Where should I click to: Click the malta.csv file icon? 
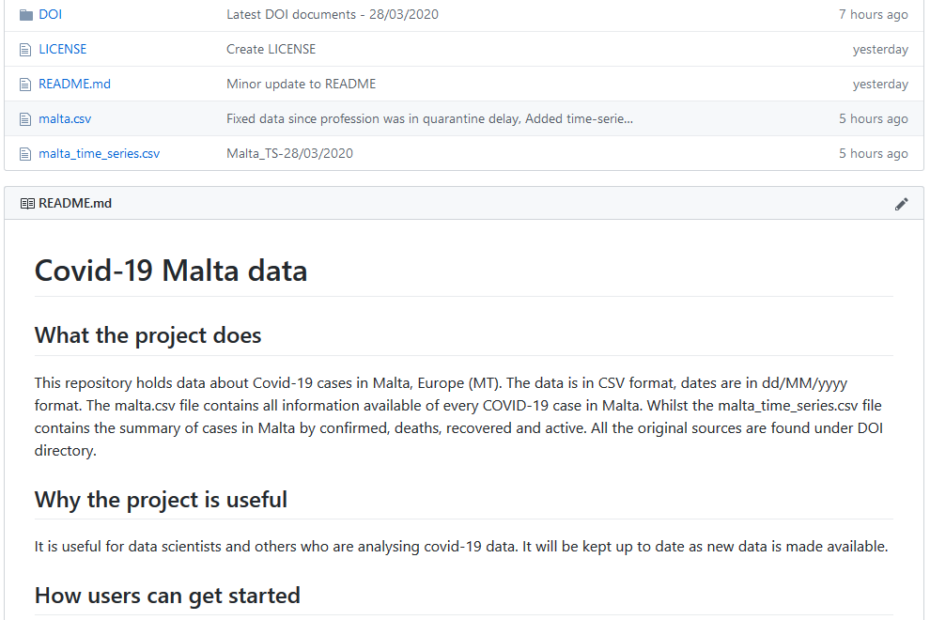pos(26,119)
